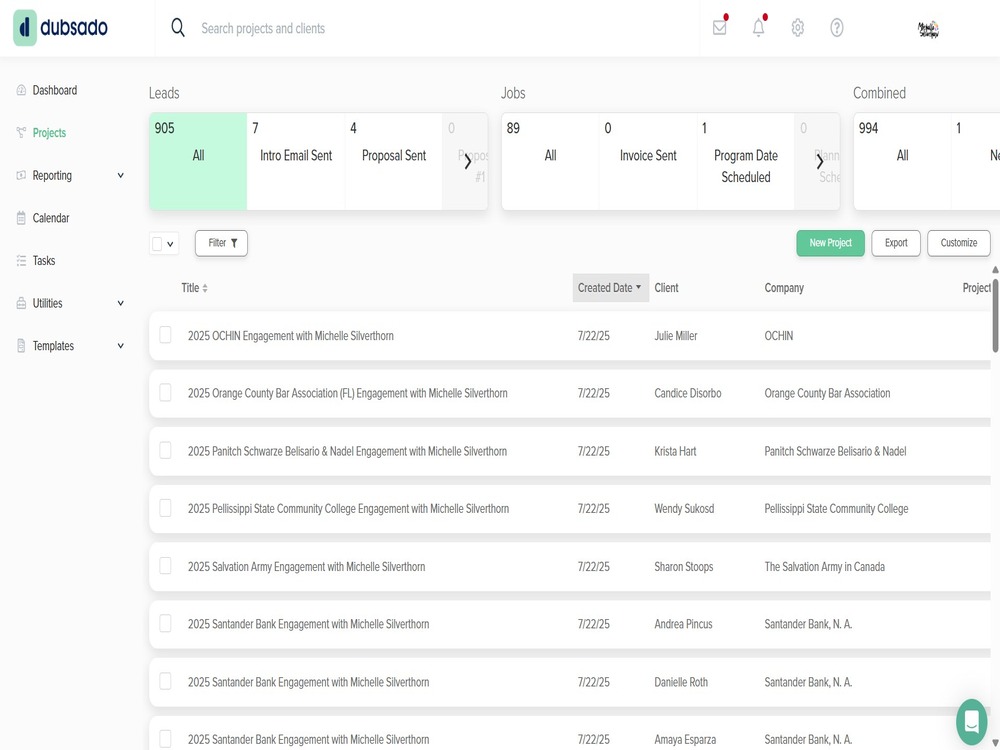Open the Tasks page
This screenshot has height=750, width=1000.
[44, 261]
